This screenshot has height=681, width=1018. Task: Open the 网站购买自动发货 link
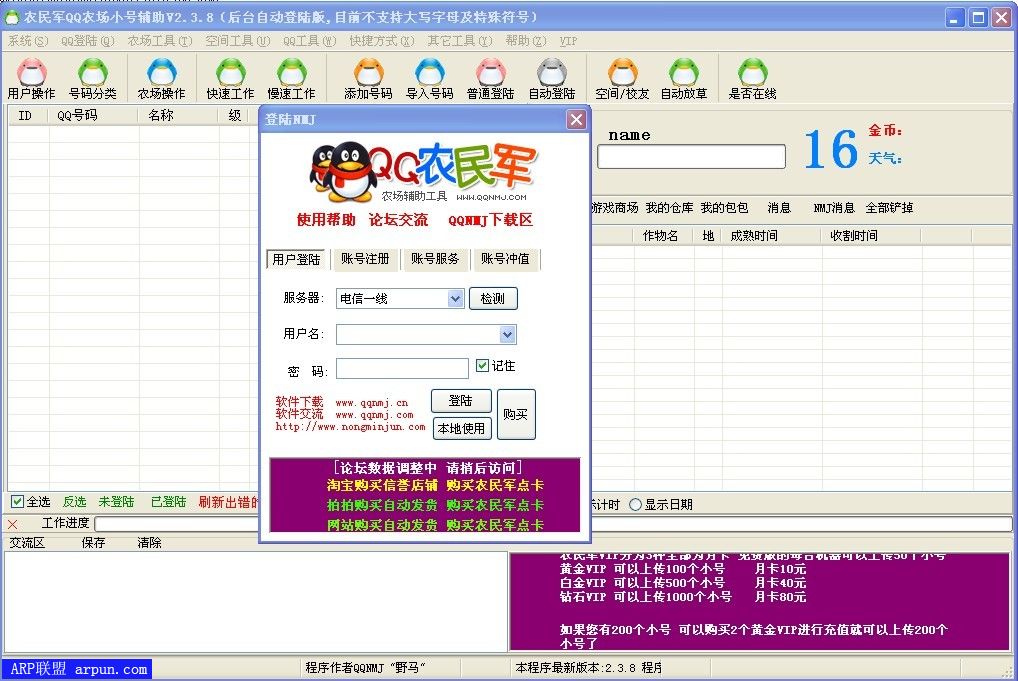pyautogui.click(x=382, y=525)
